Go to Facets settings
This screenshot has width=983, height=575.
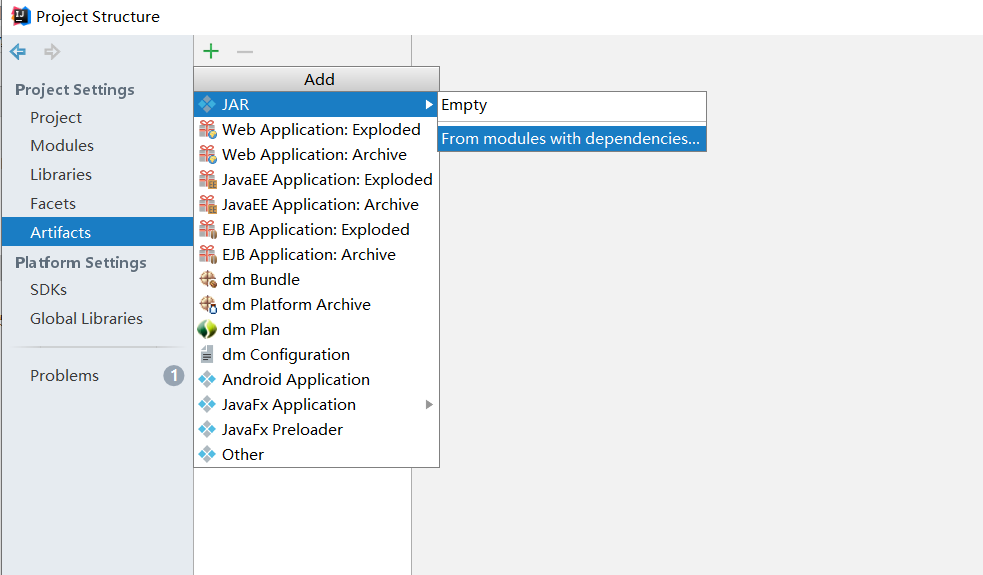(97, 203)
